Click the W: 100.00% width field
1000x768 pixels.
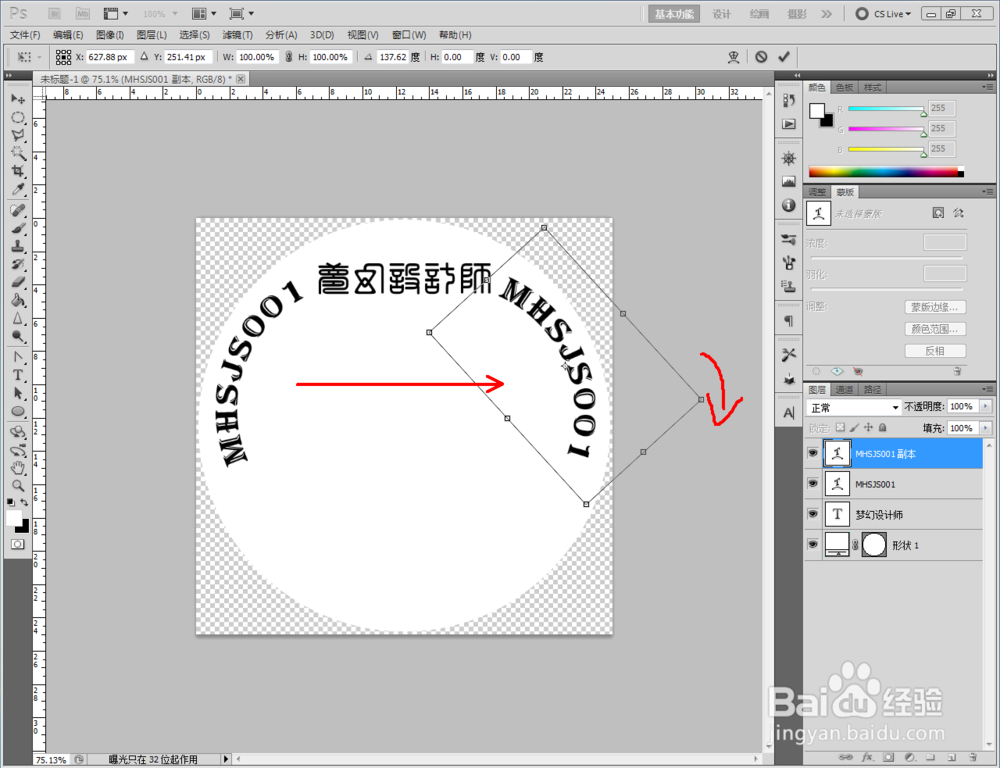click(x=258, y=57)
